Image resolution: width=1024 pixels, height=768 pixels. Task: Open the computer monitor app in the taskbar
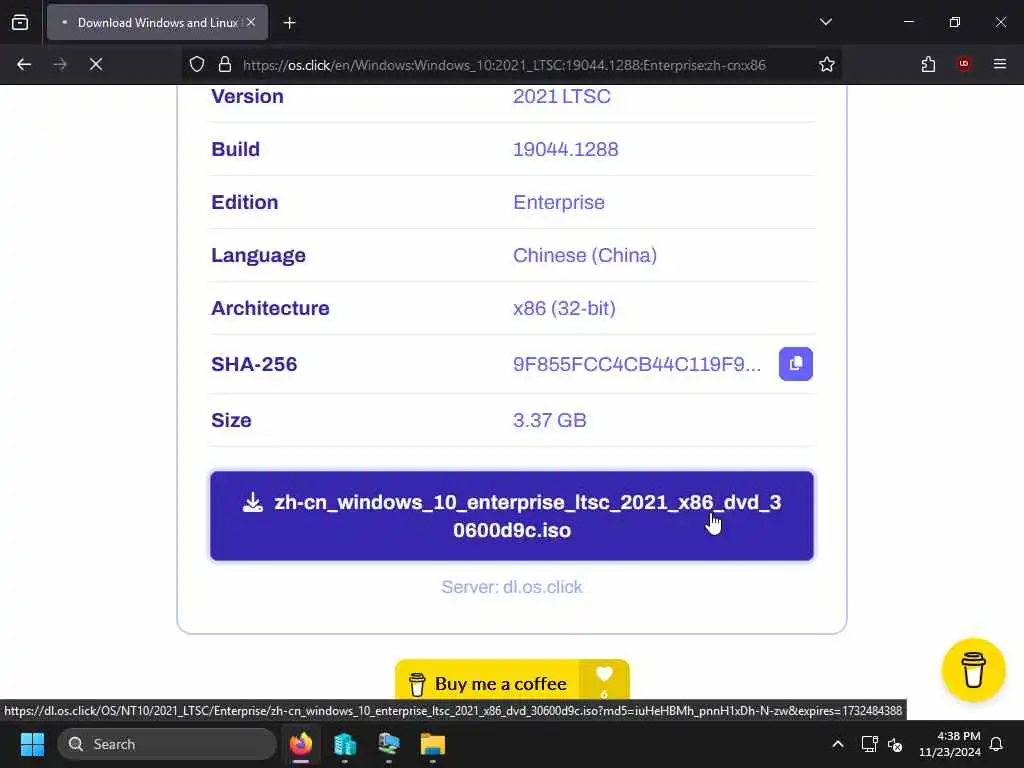coord(389,744)
